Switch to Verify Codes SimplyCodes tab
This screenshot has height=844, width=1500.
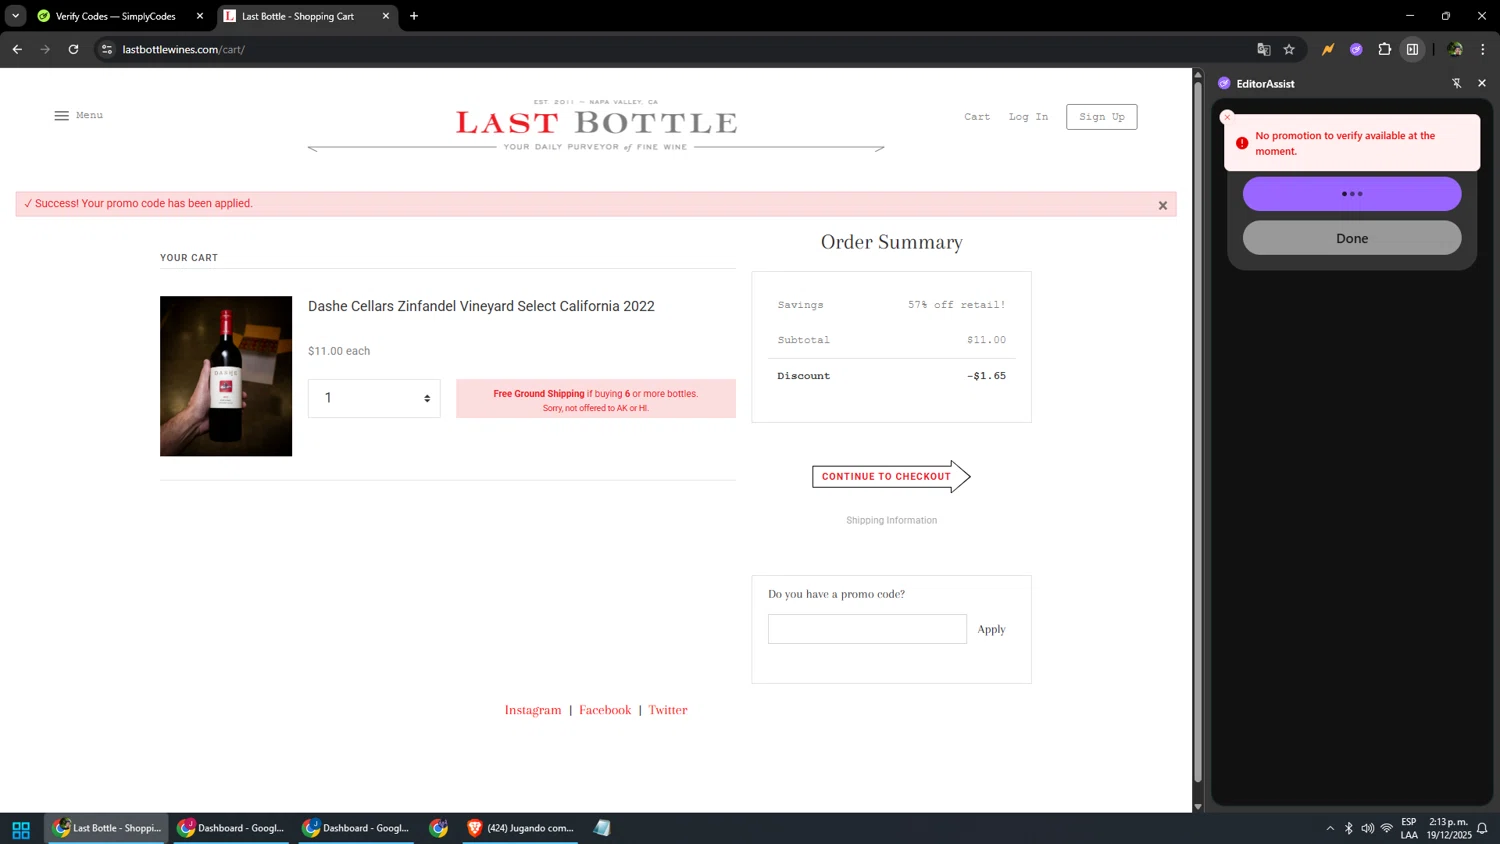point(115,16)
